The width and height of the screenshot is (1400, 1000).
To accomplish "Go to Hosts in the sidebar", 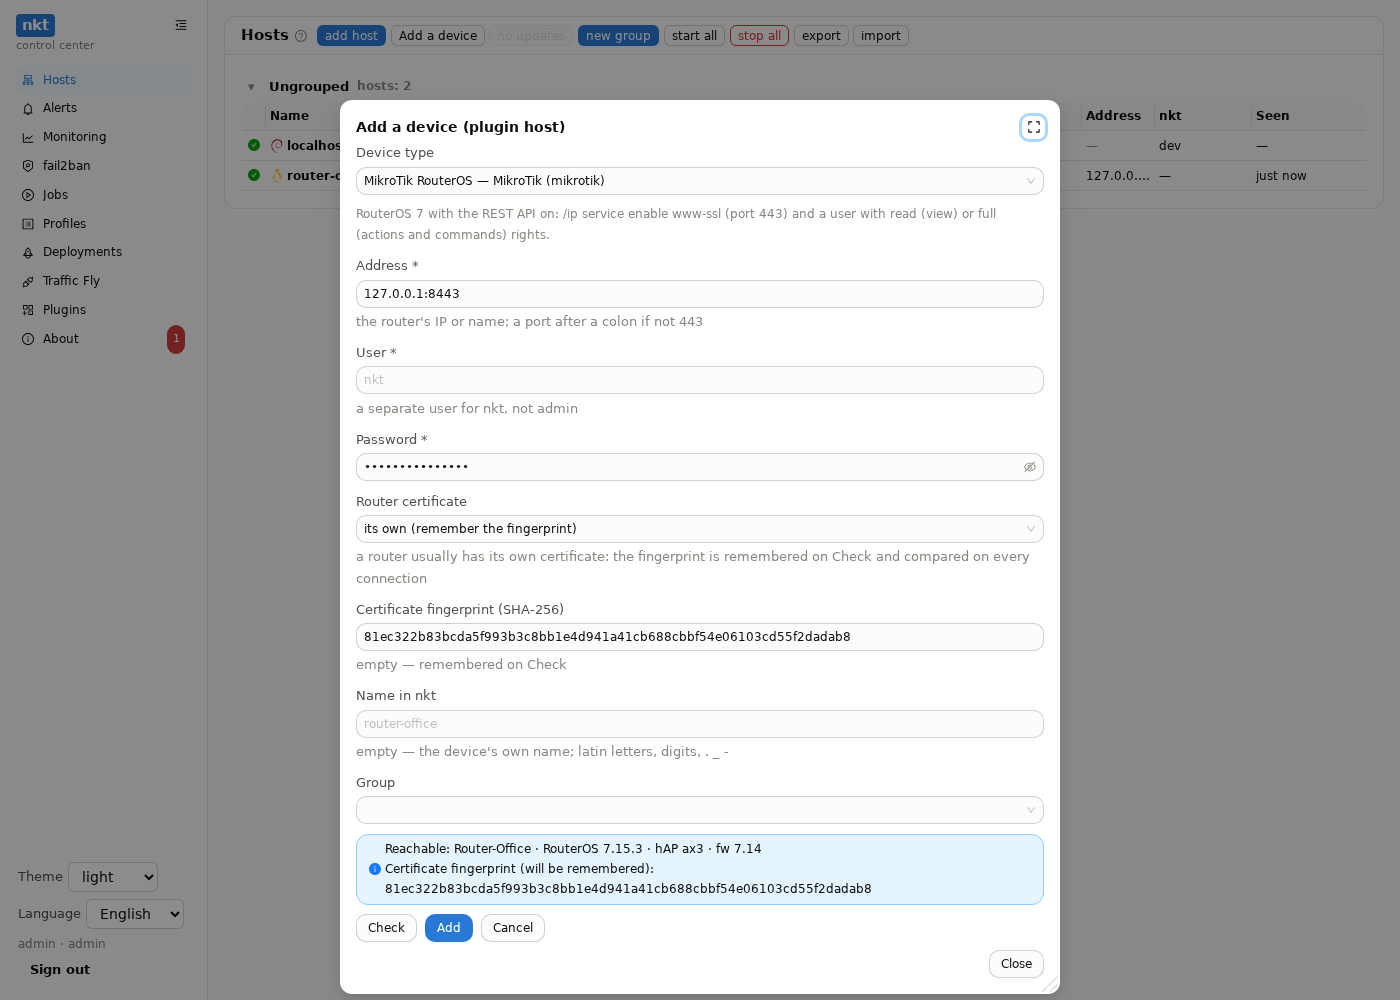I will (103, 80).
